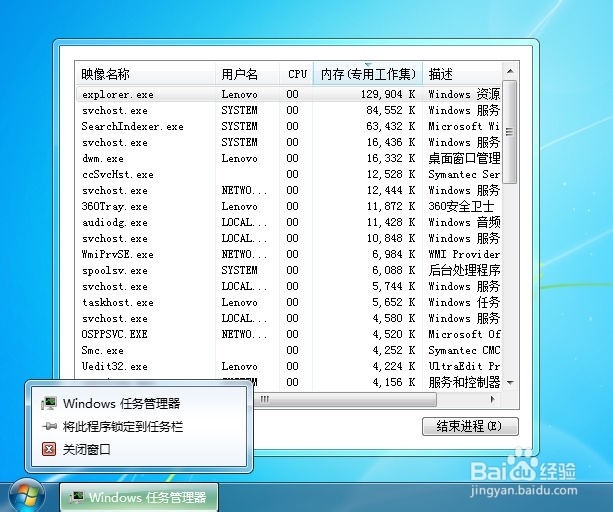
Task: Click the pin icon in jump list
Action: [x=49, y=426]
